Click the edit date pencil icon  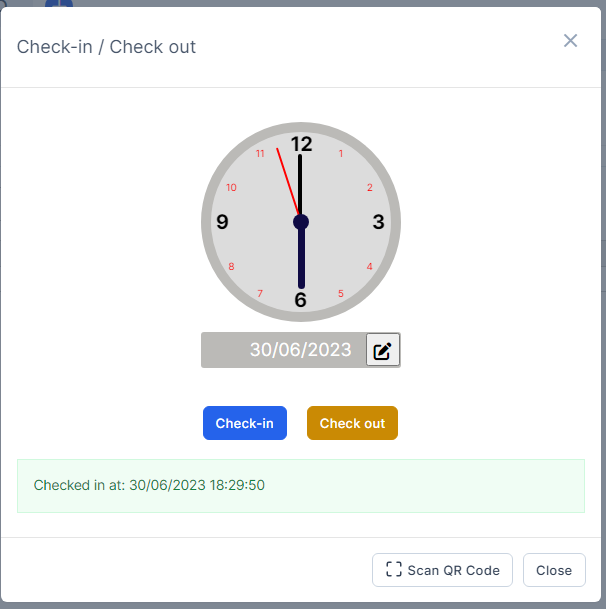[x=382, y=350]
